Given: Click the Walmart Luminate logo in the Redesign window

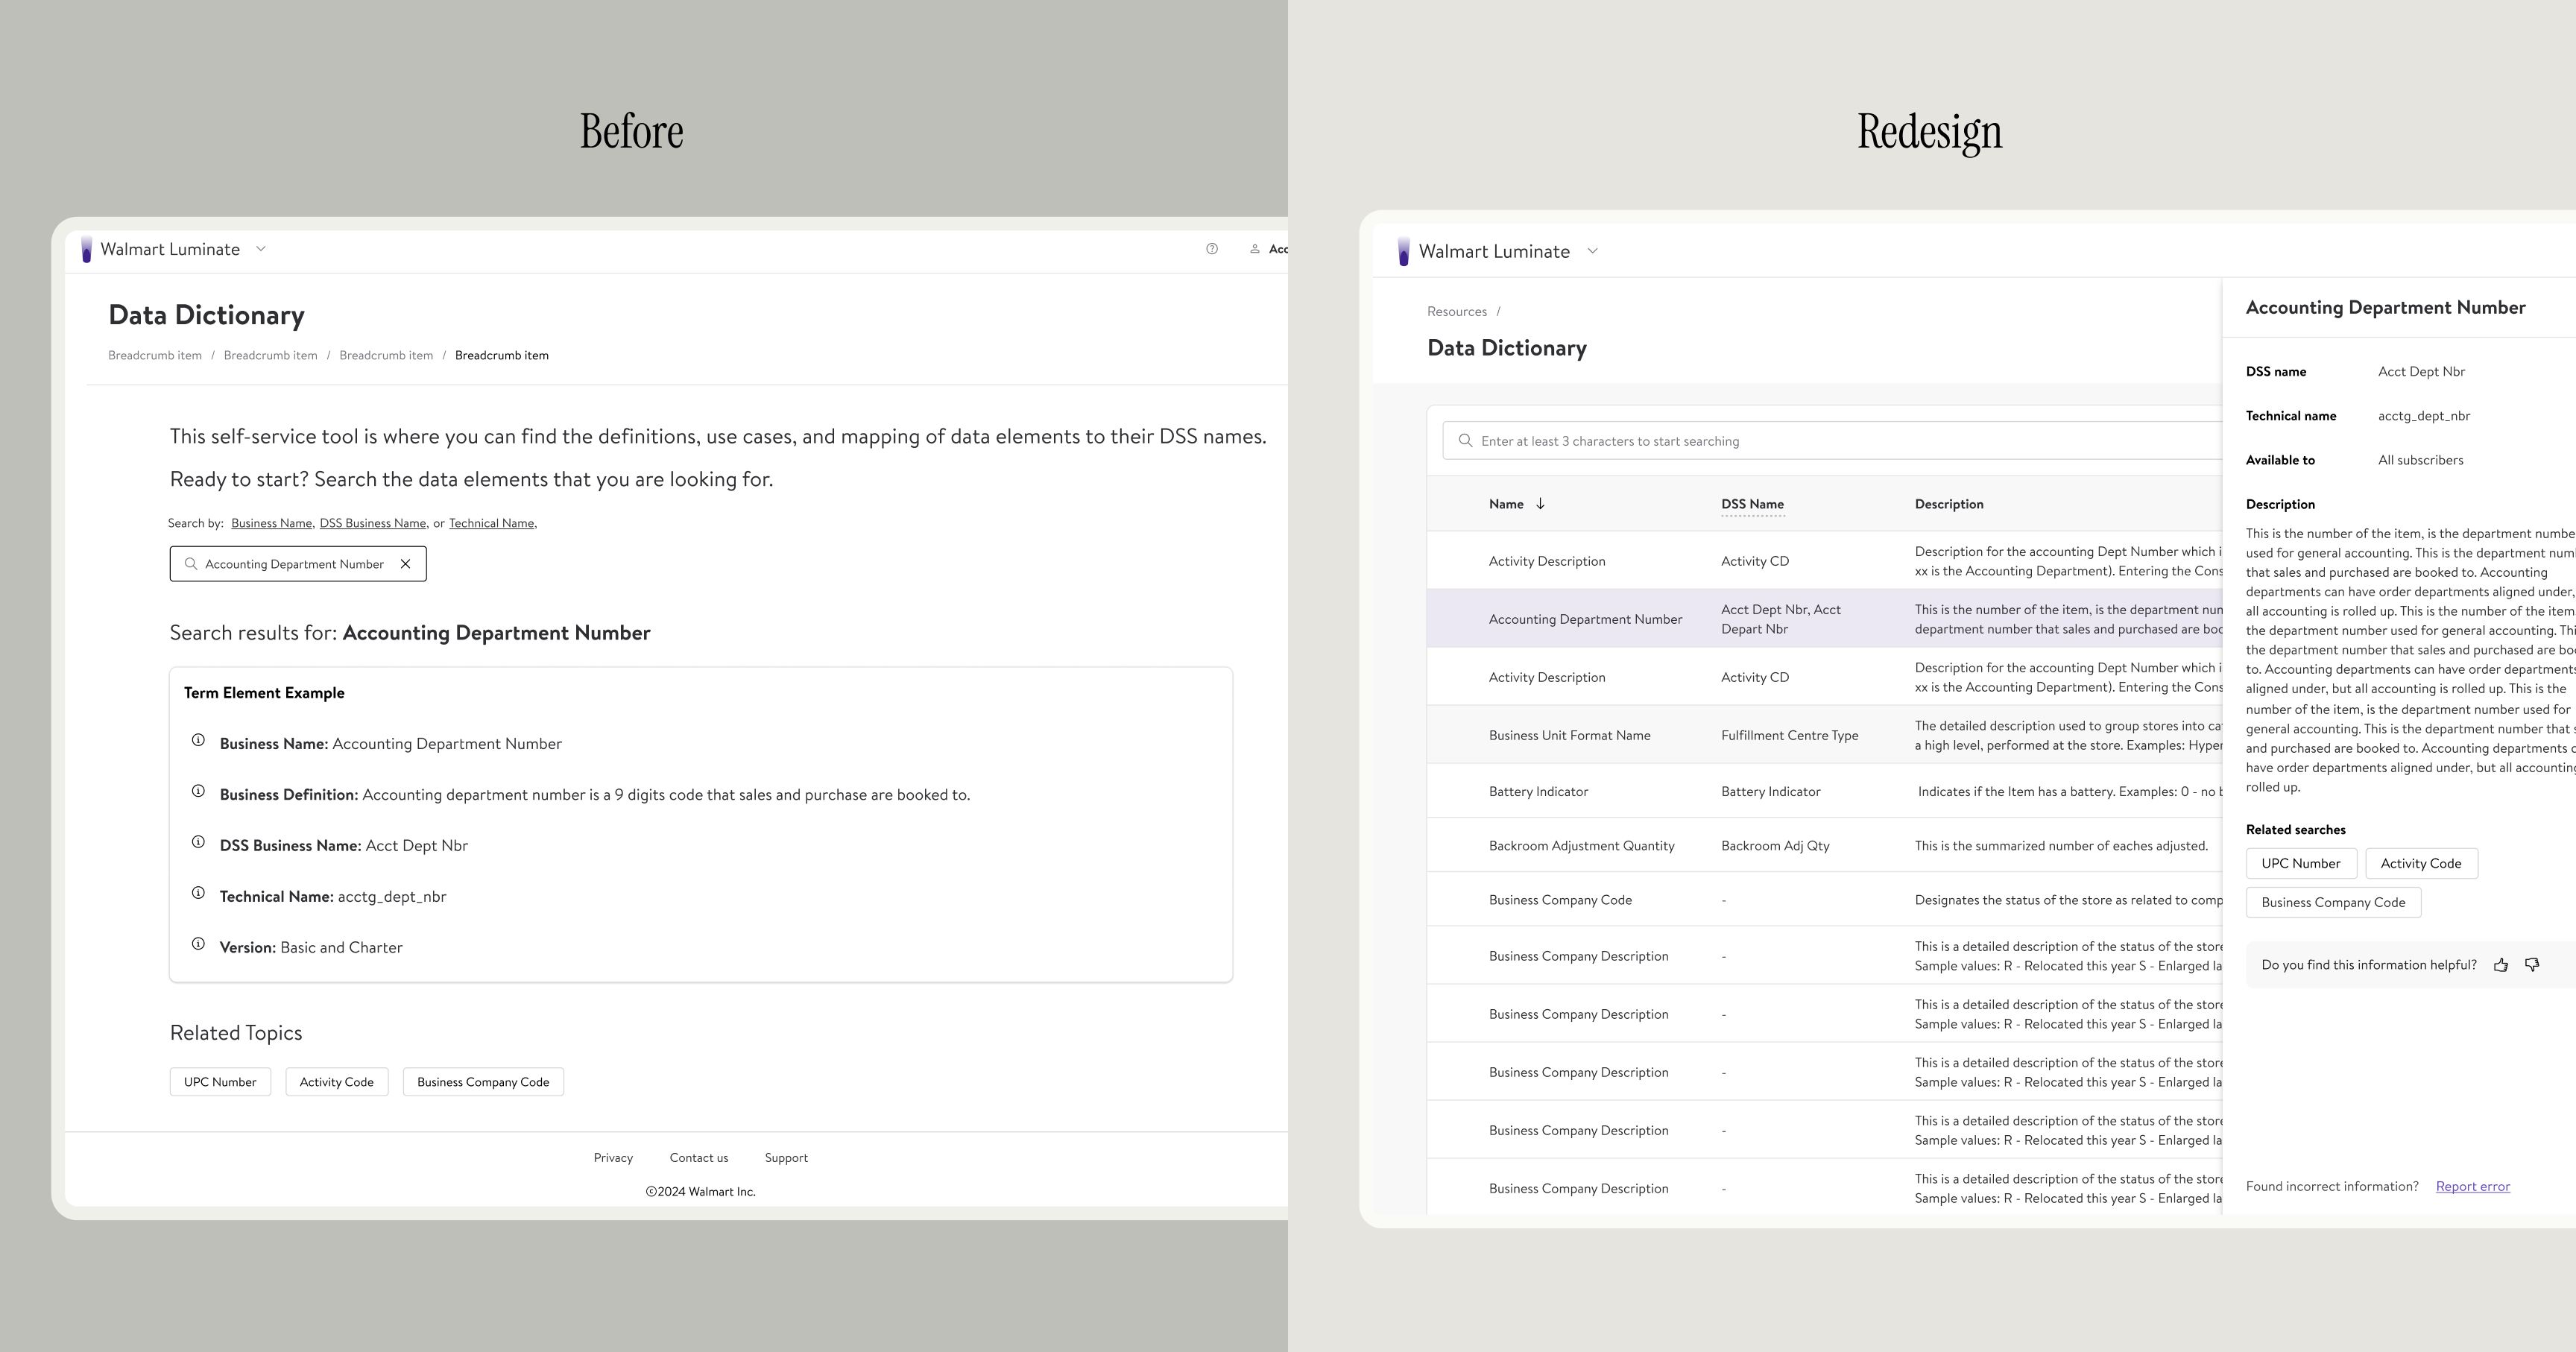Looking at the screenshot, I should 1404,251.
